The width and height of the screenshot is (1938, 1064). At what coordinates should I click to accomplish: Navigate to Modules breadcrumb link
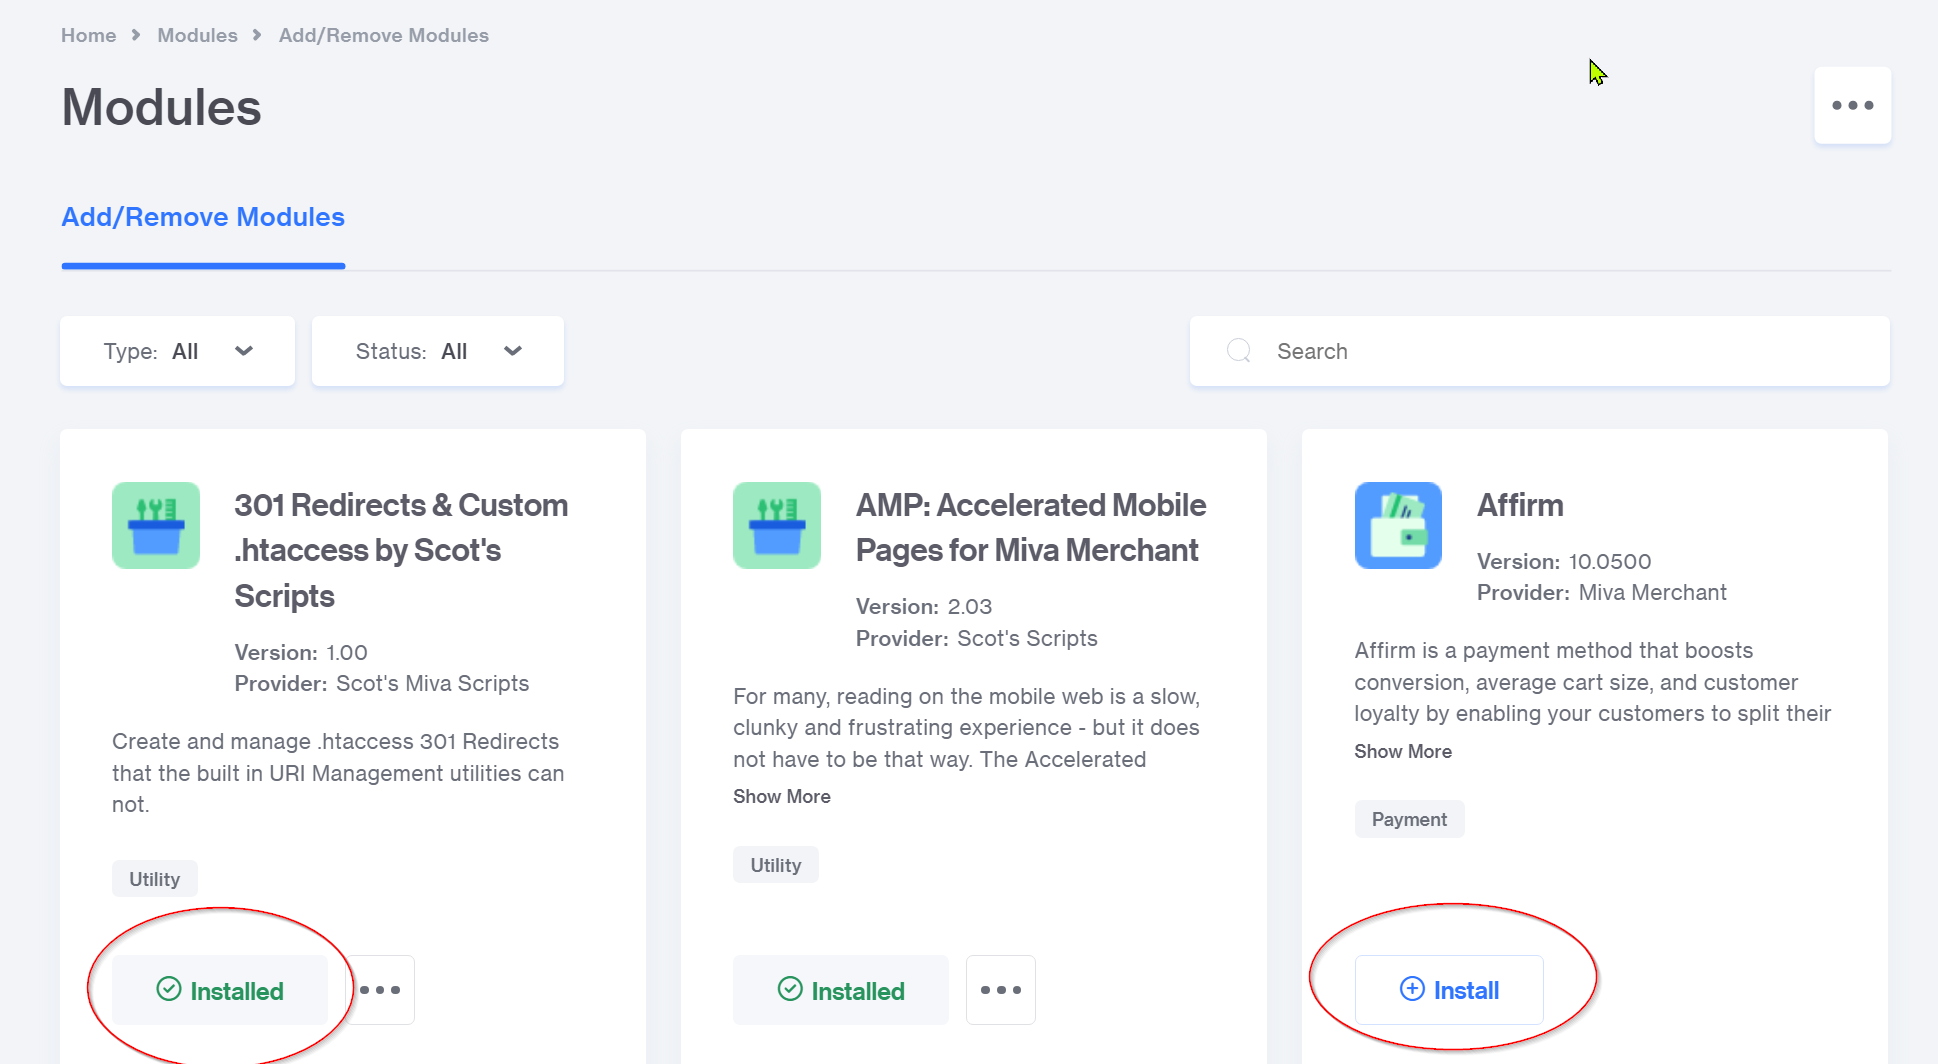pos(197,35)
